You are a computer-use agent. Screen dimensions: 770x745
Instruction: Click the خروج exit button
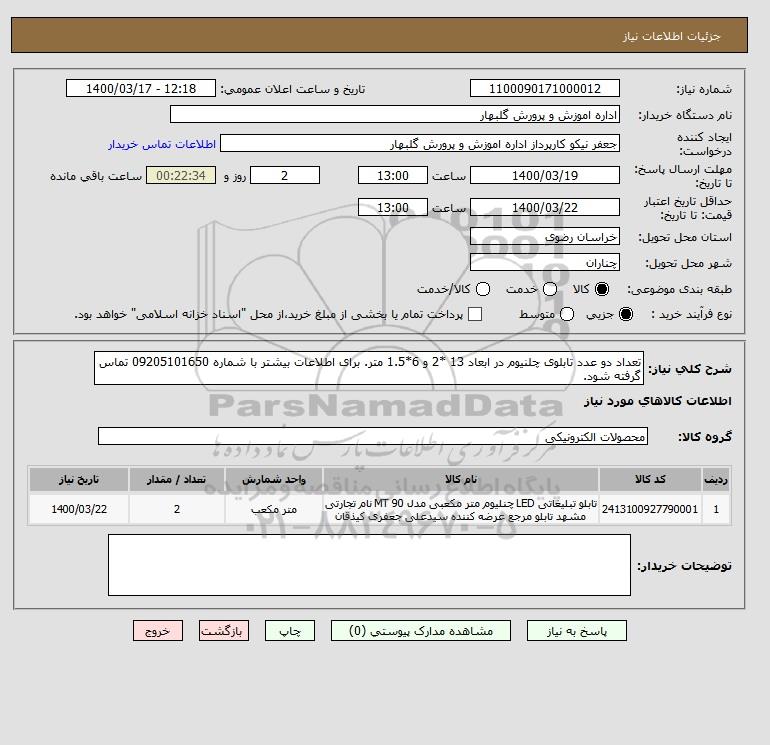[158, 631]
